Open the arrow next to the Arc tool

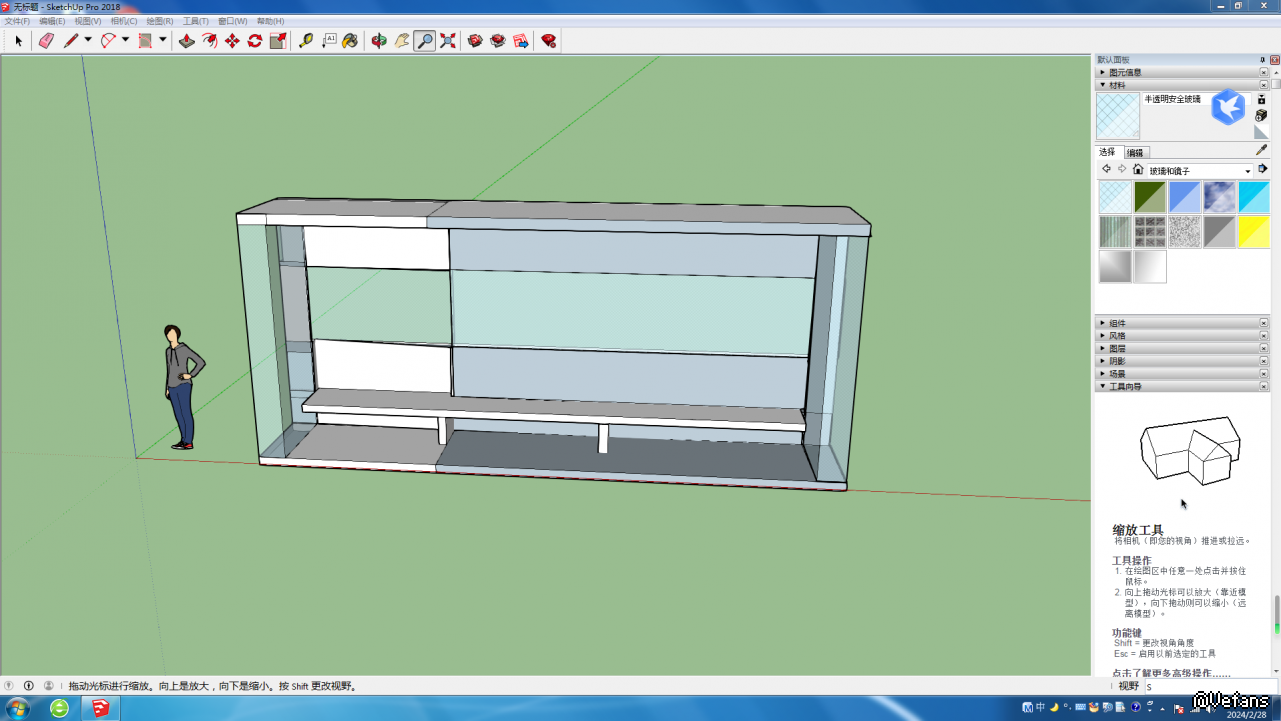[x=125, y=41]
